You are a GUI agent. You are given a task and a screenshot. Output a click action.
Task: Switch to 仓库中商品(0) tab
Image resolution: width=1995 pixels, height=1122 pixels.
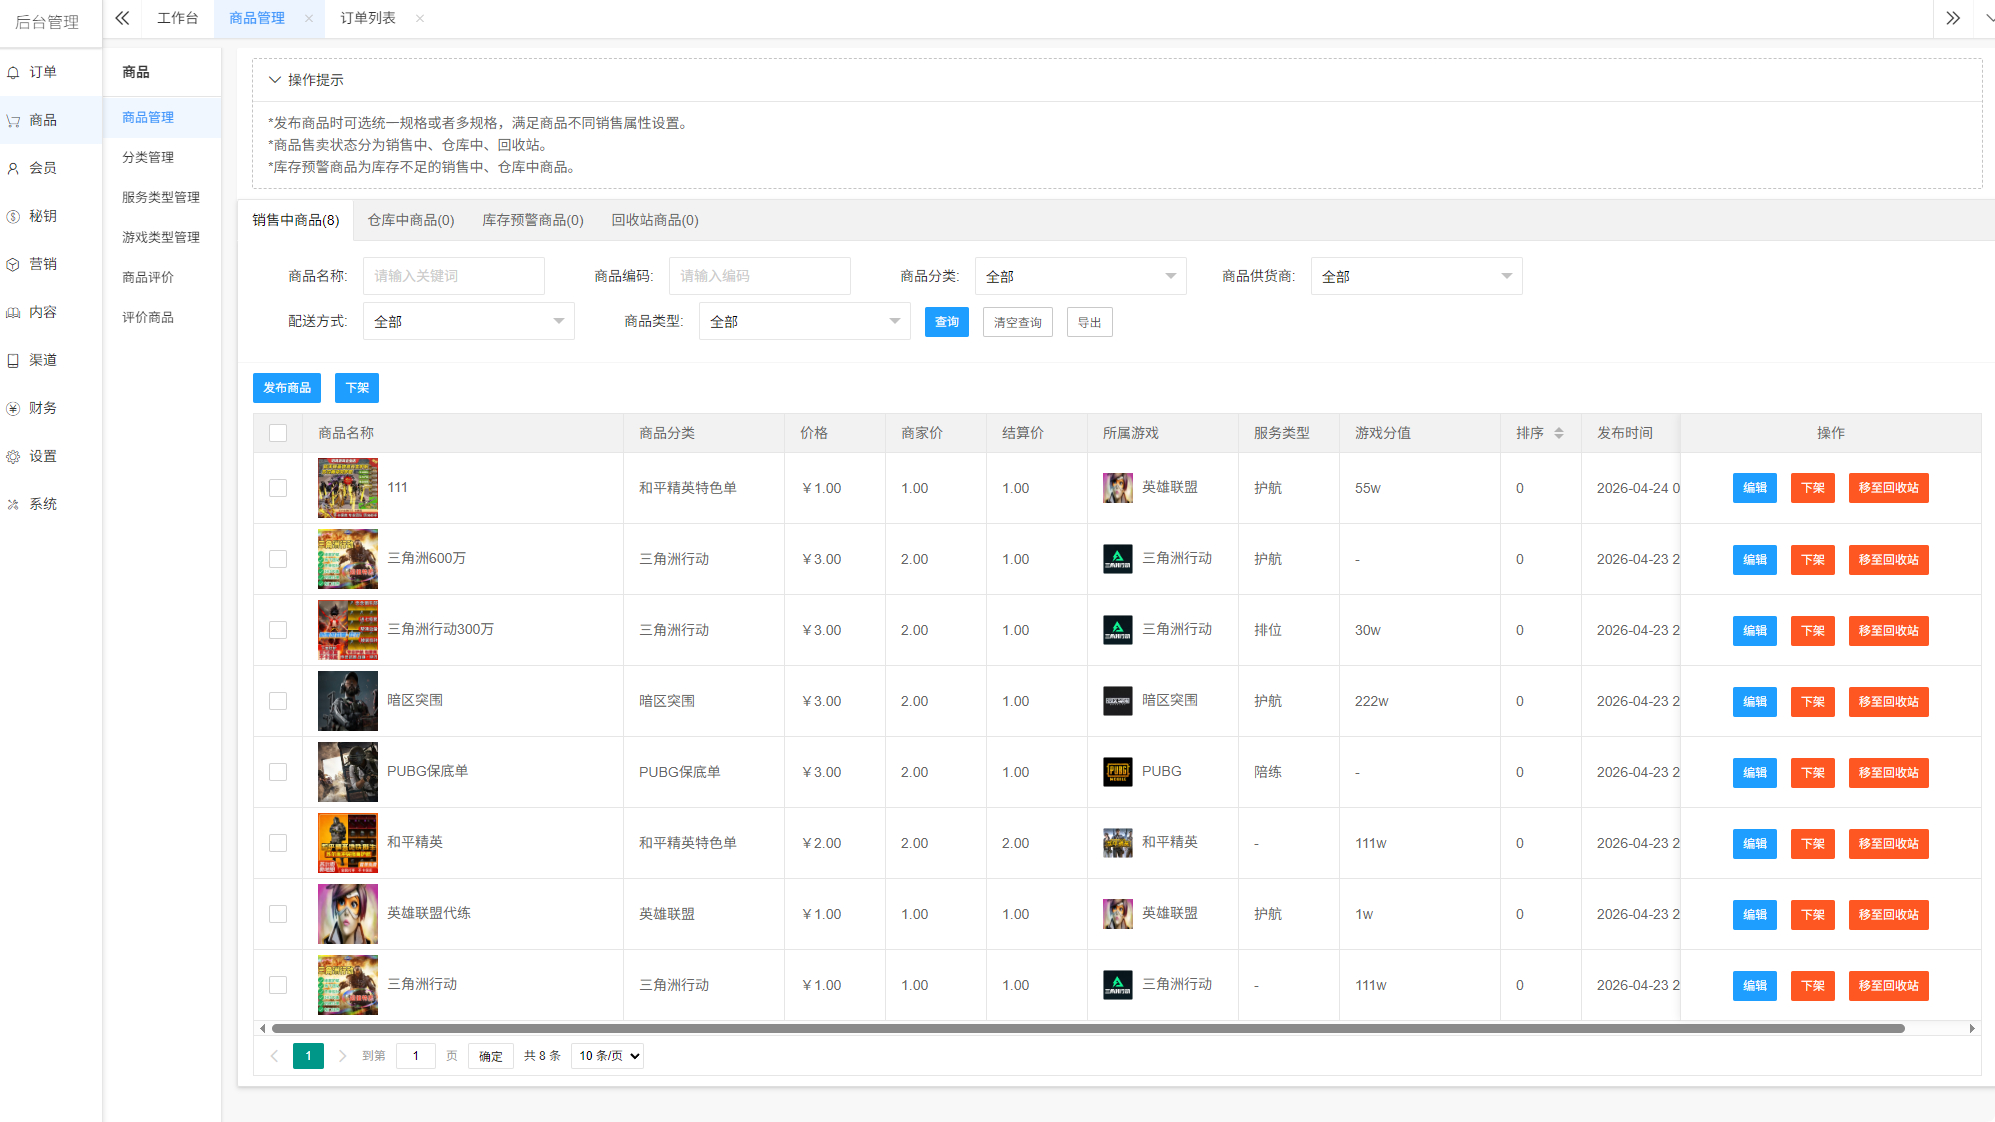[x=411, y=220]
